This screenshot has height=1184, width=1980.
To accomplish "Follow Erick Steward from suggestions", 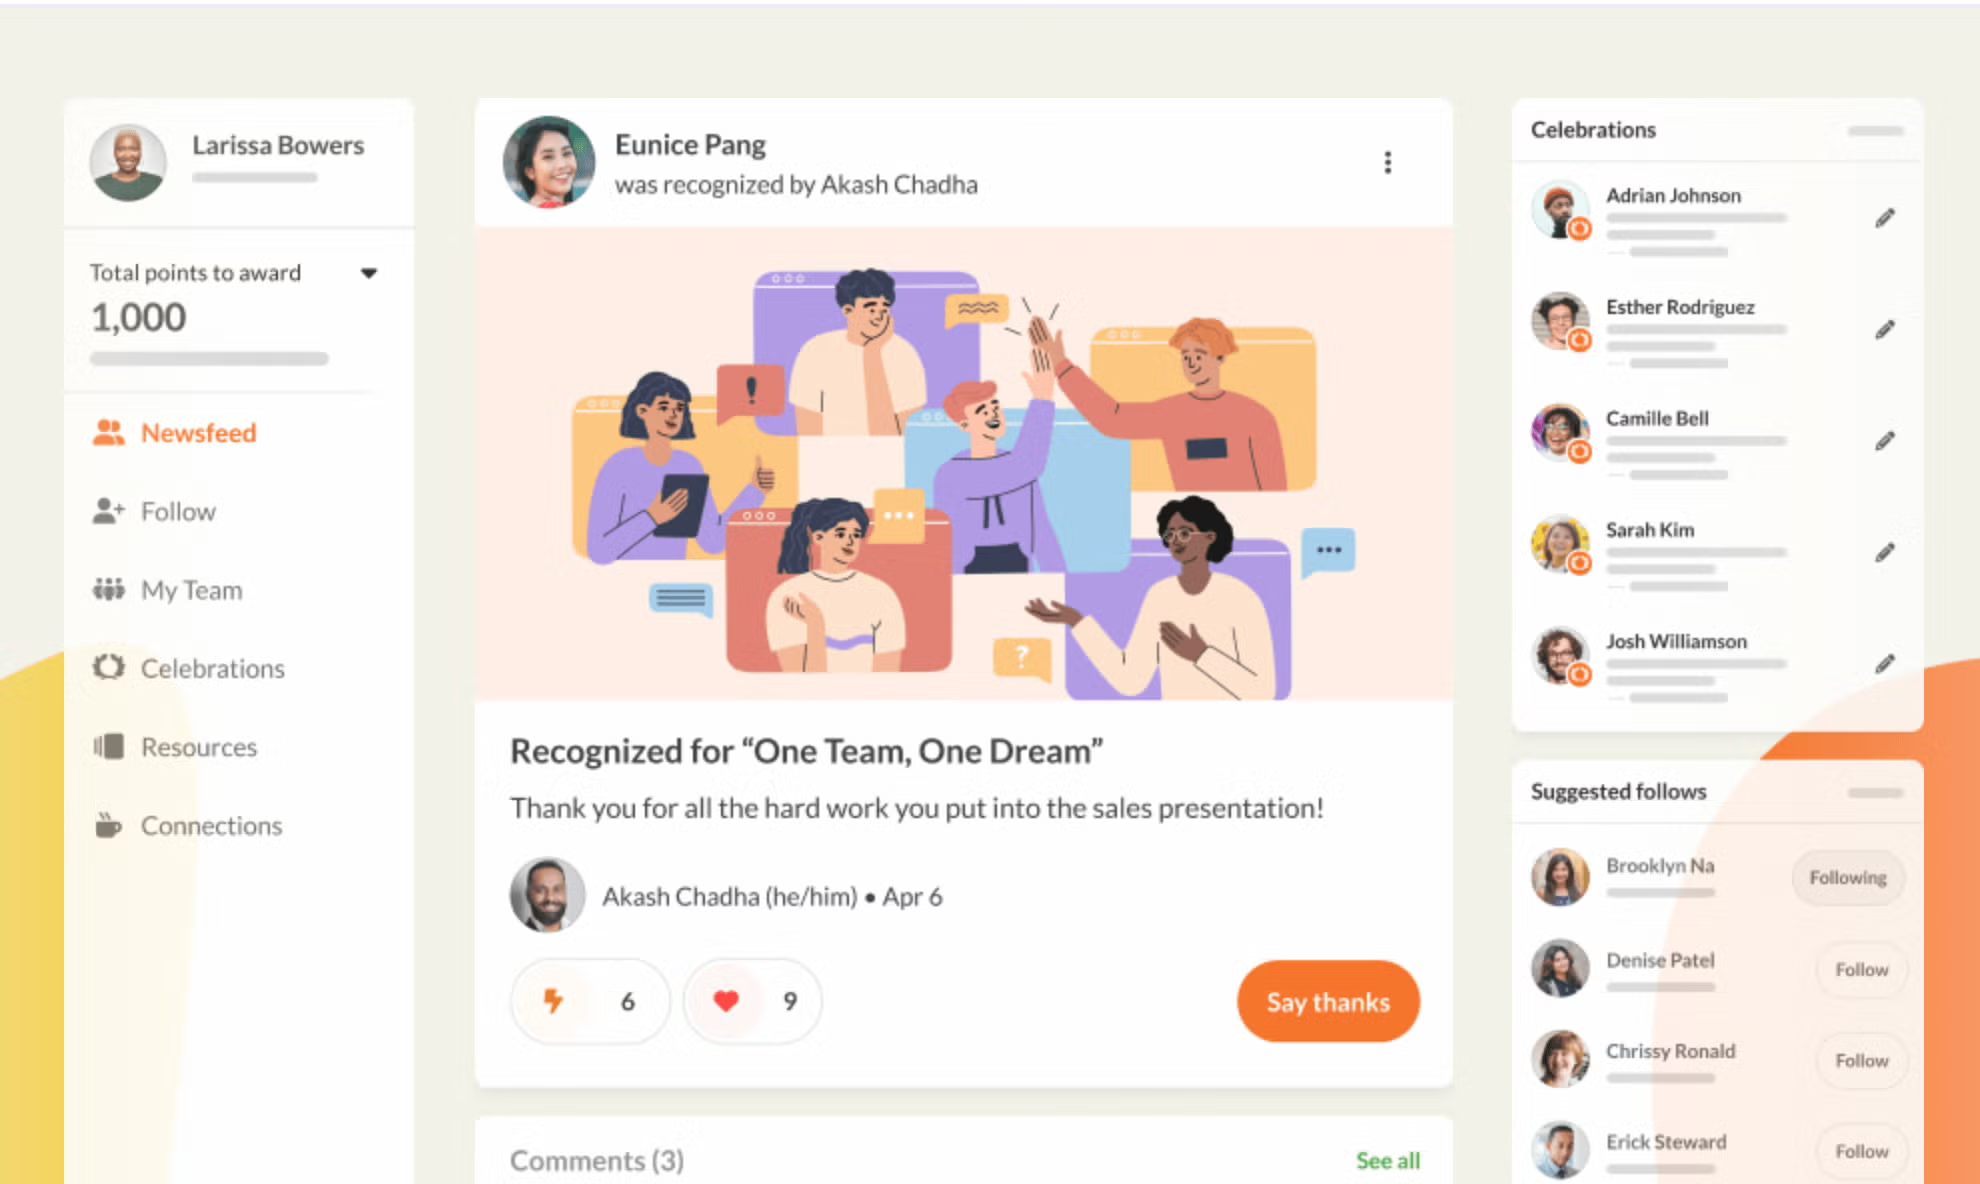I will [1861, 1151].
